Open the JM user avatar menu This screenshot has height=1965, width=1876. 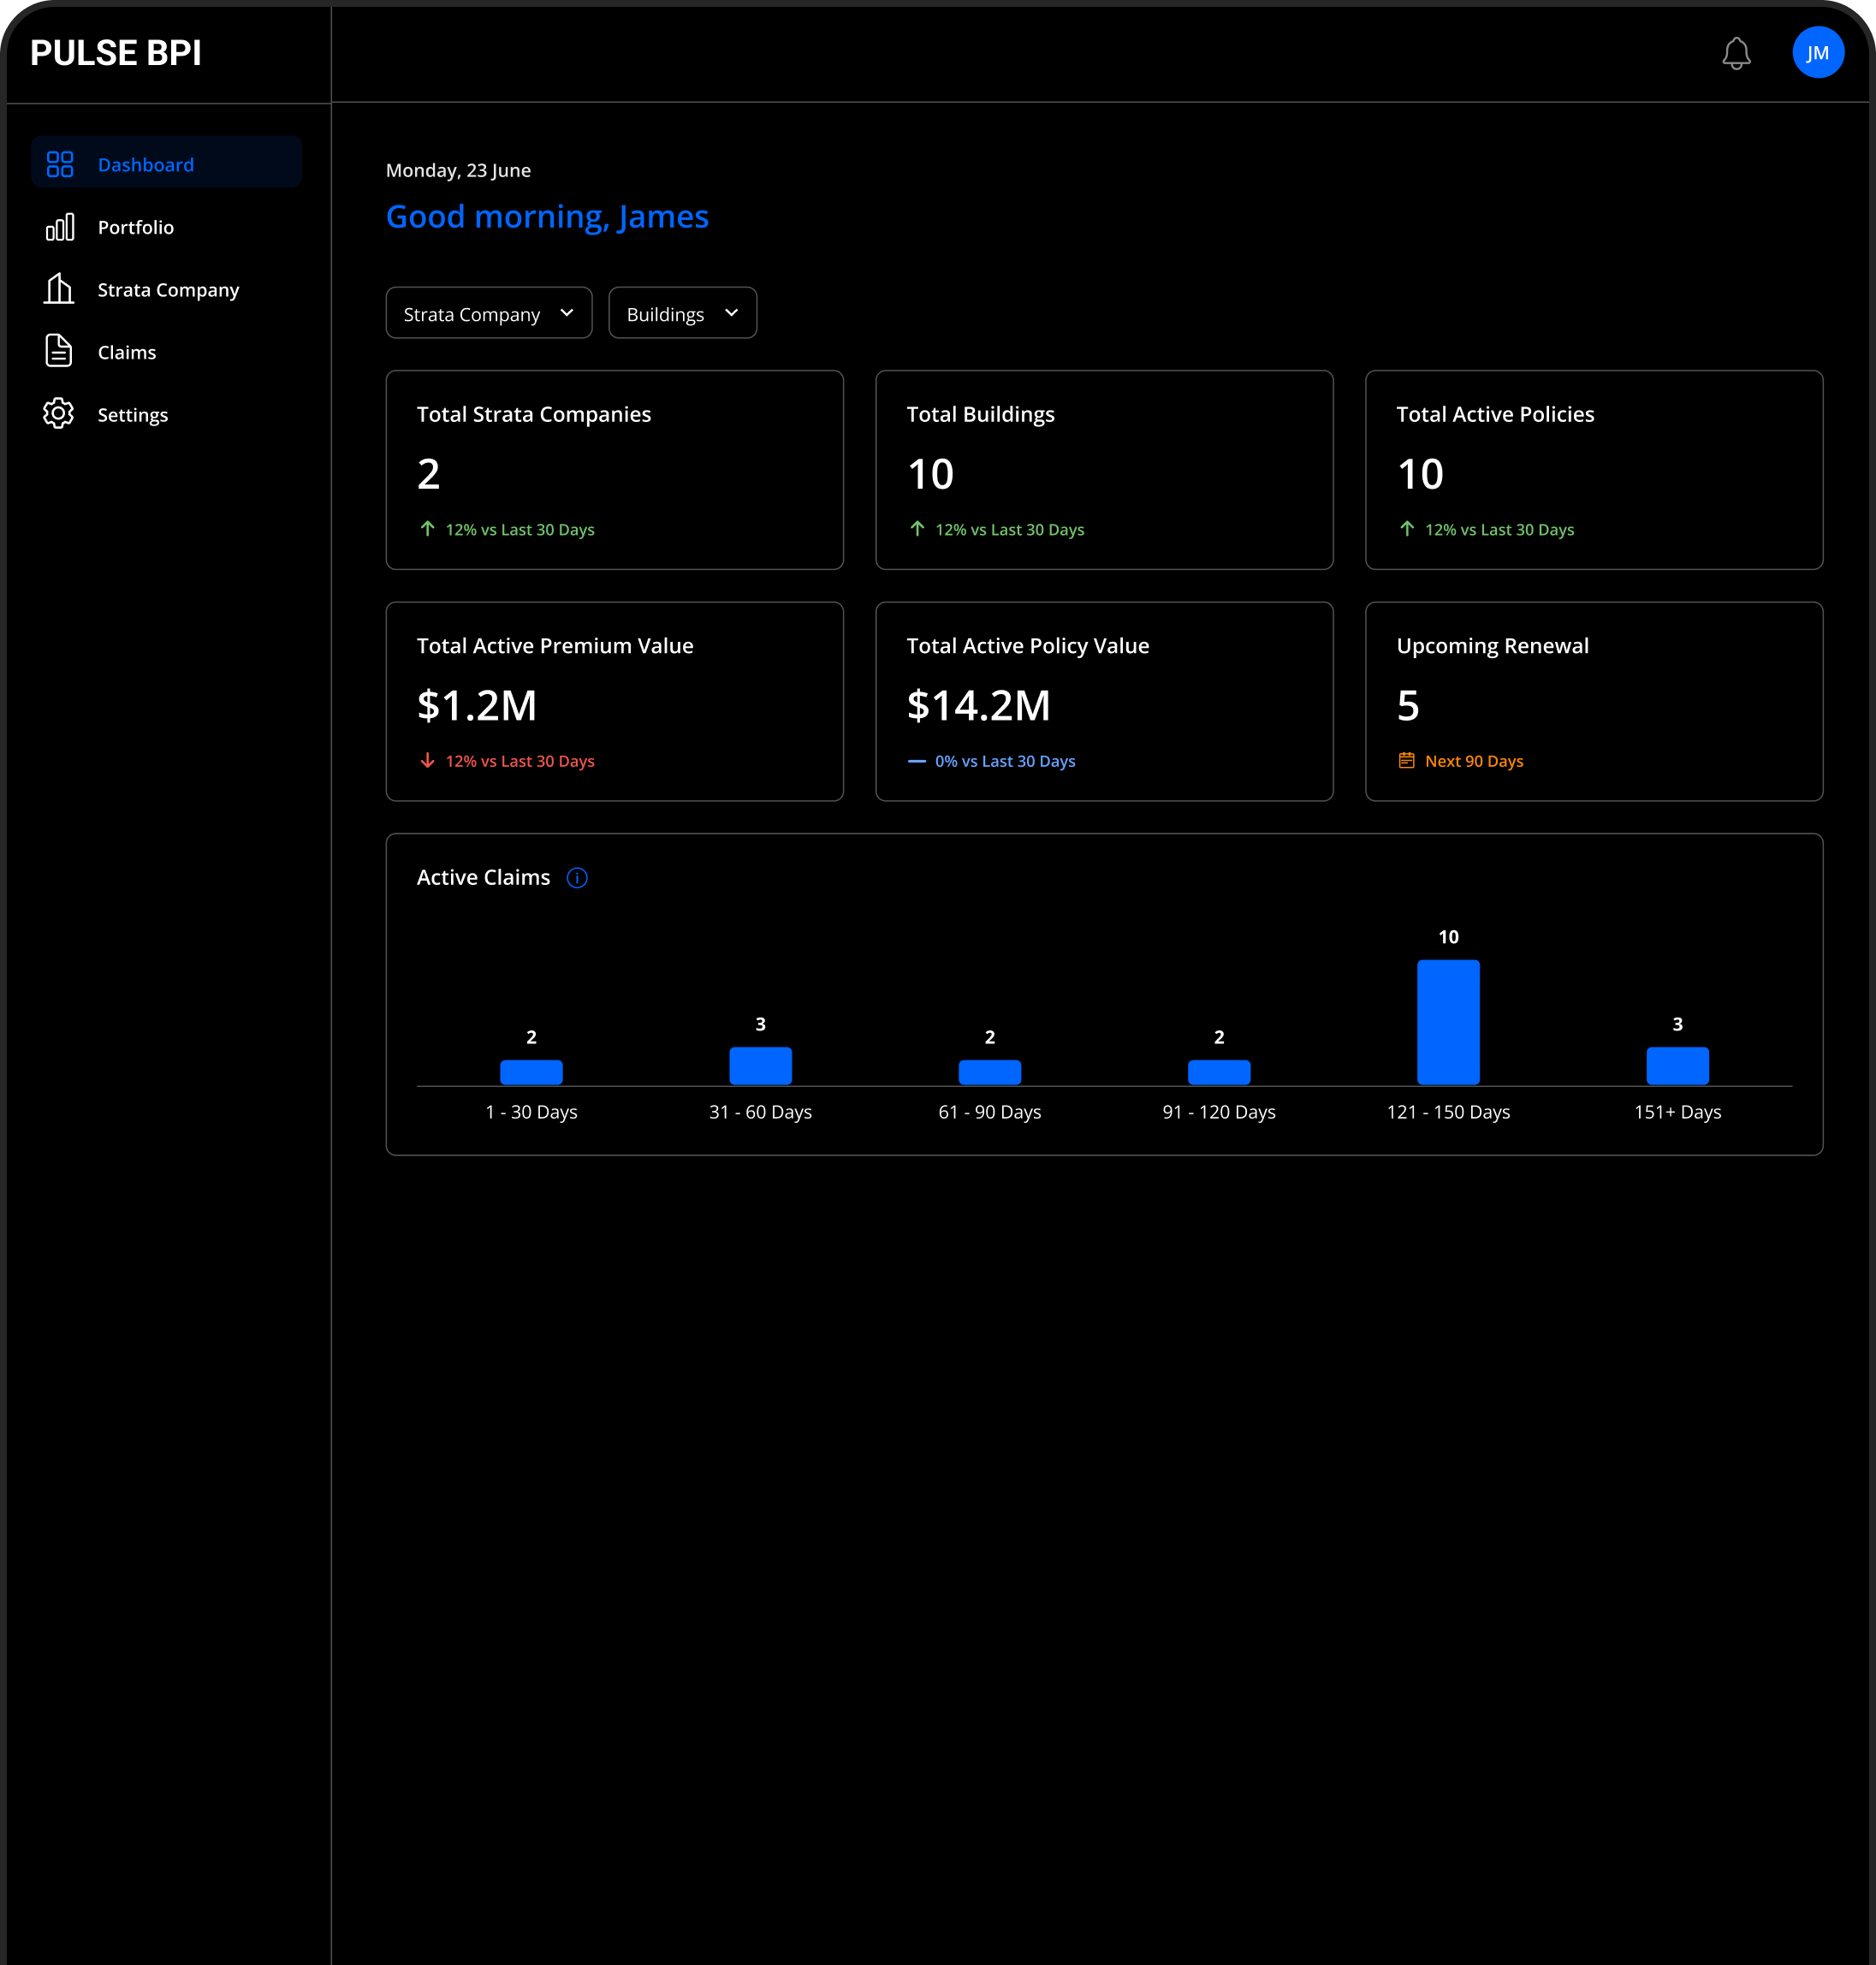(x=1817, y=53)
